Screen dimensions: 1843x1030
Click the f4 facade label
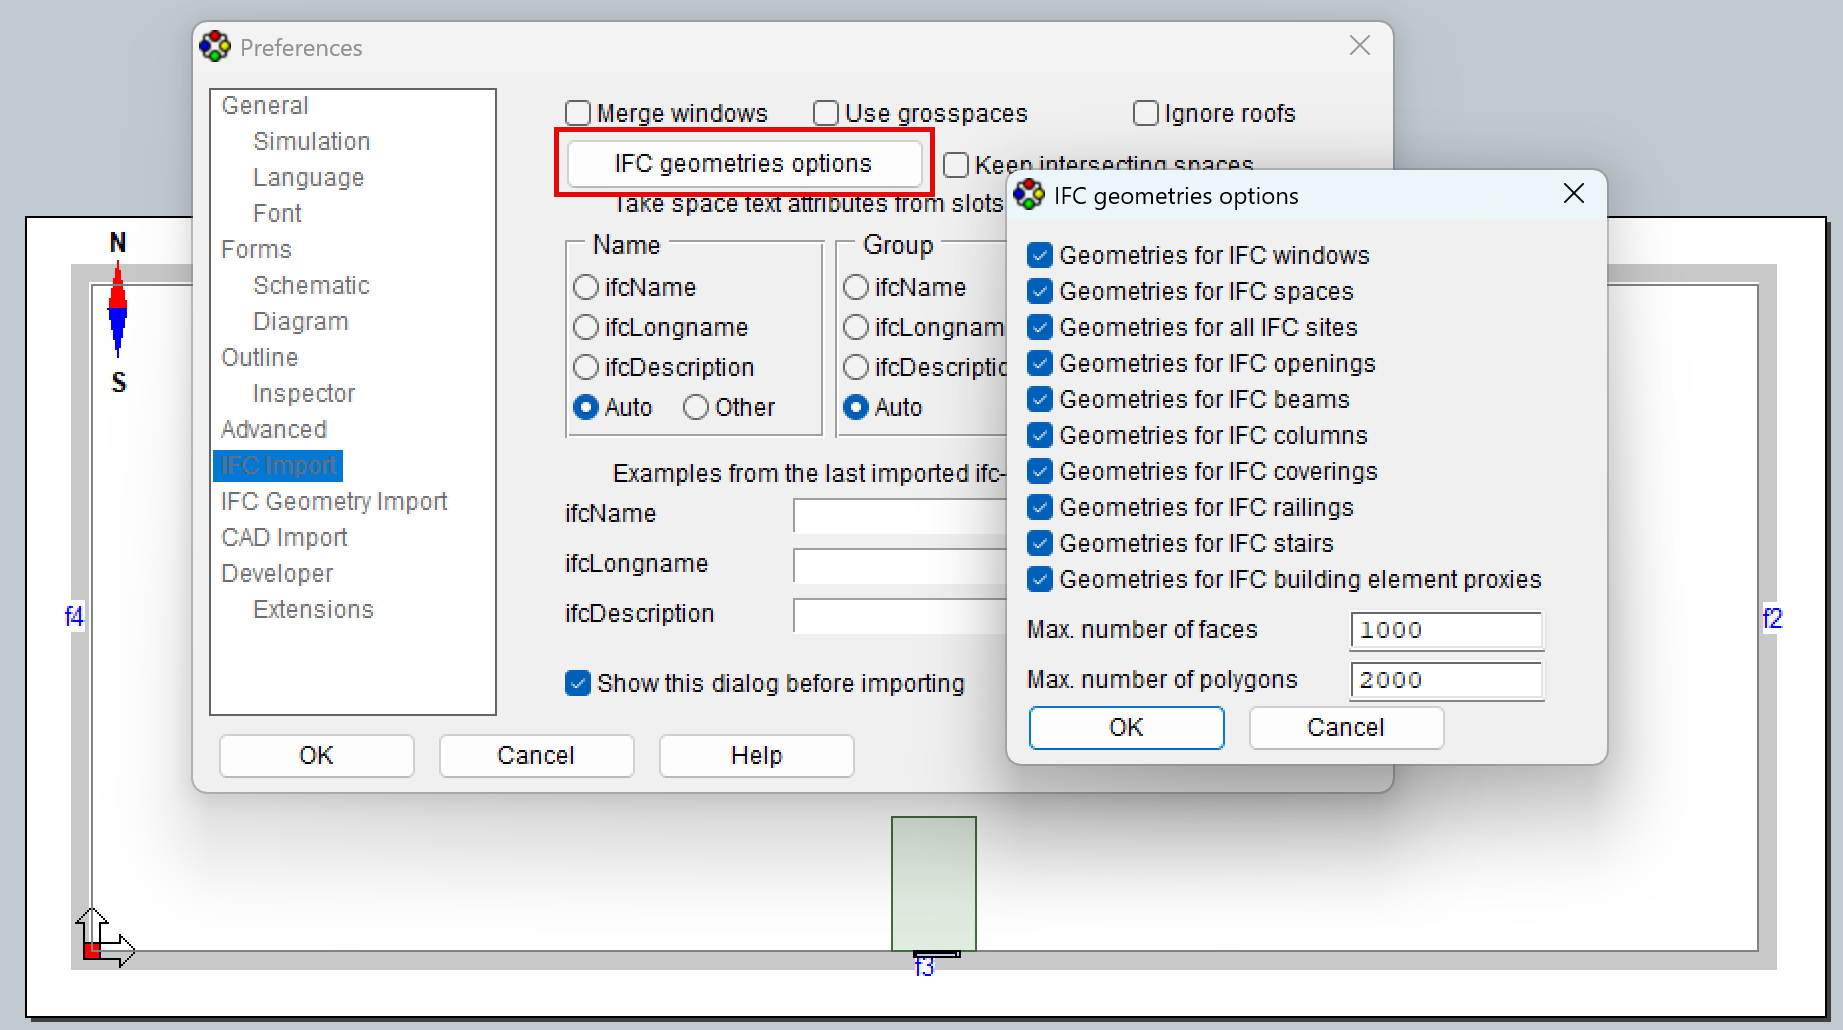tap(74, 616)
